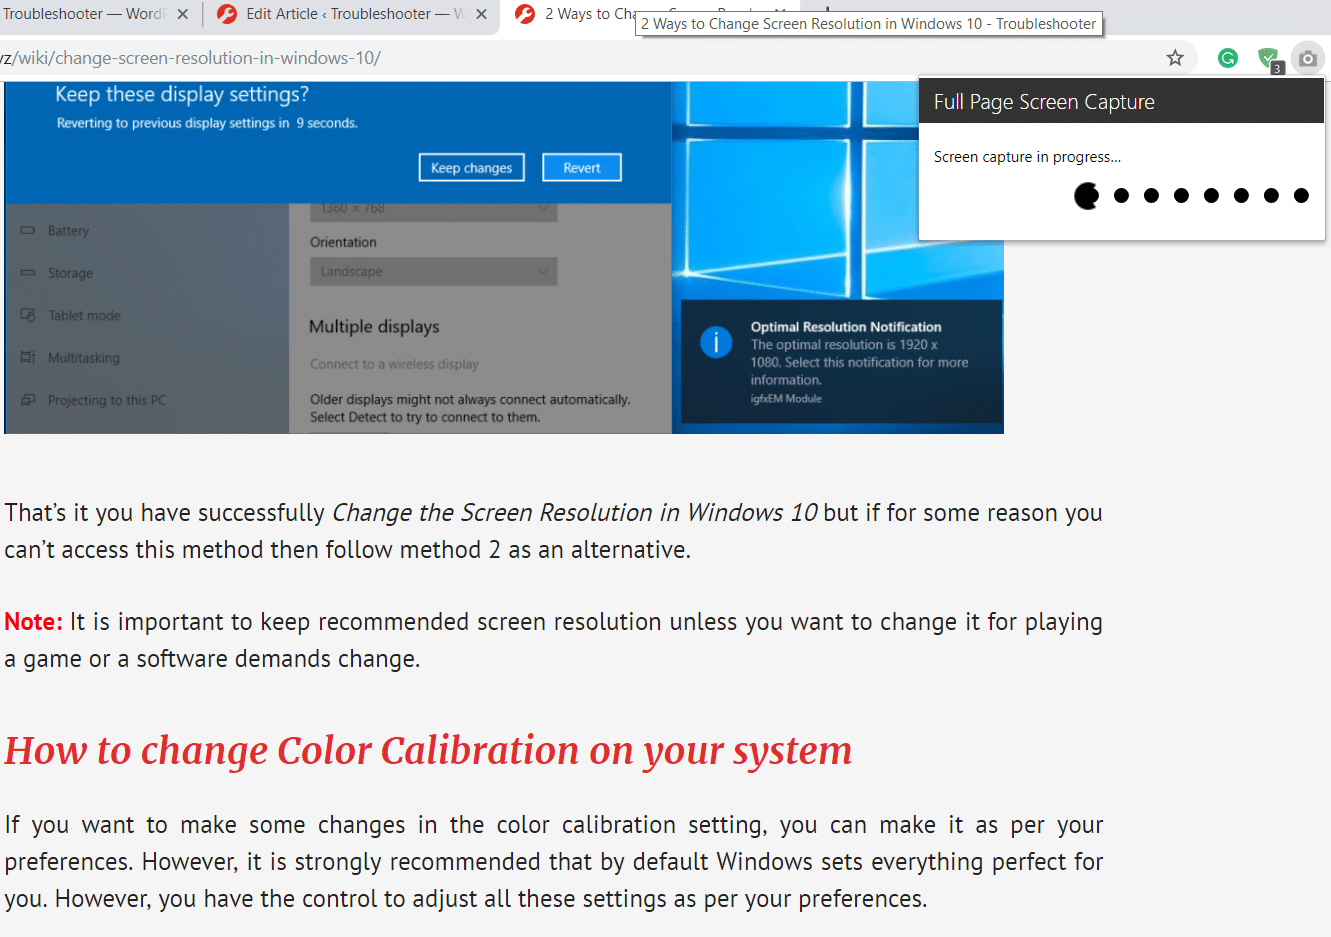Click the address bar URL
Image resolution: width=1331 pixels, height=937 pixels.
pyautogui.click(x=190, y=58)
